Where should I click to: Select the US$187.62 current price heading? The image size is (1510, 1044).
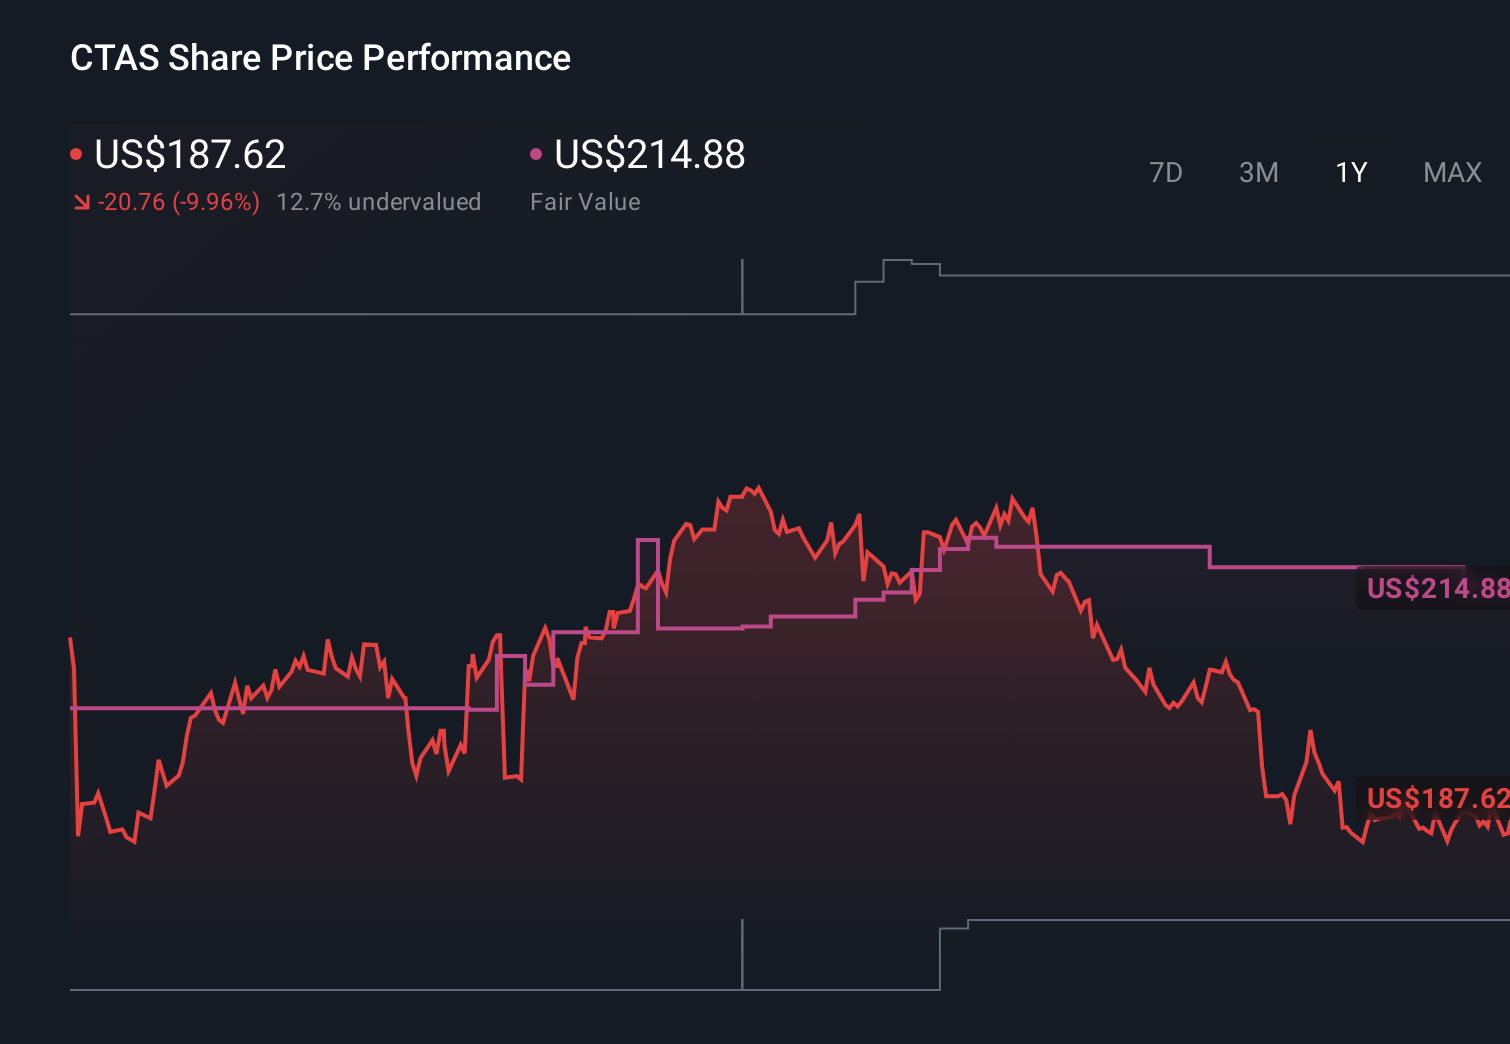[190, 154]
